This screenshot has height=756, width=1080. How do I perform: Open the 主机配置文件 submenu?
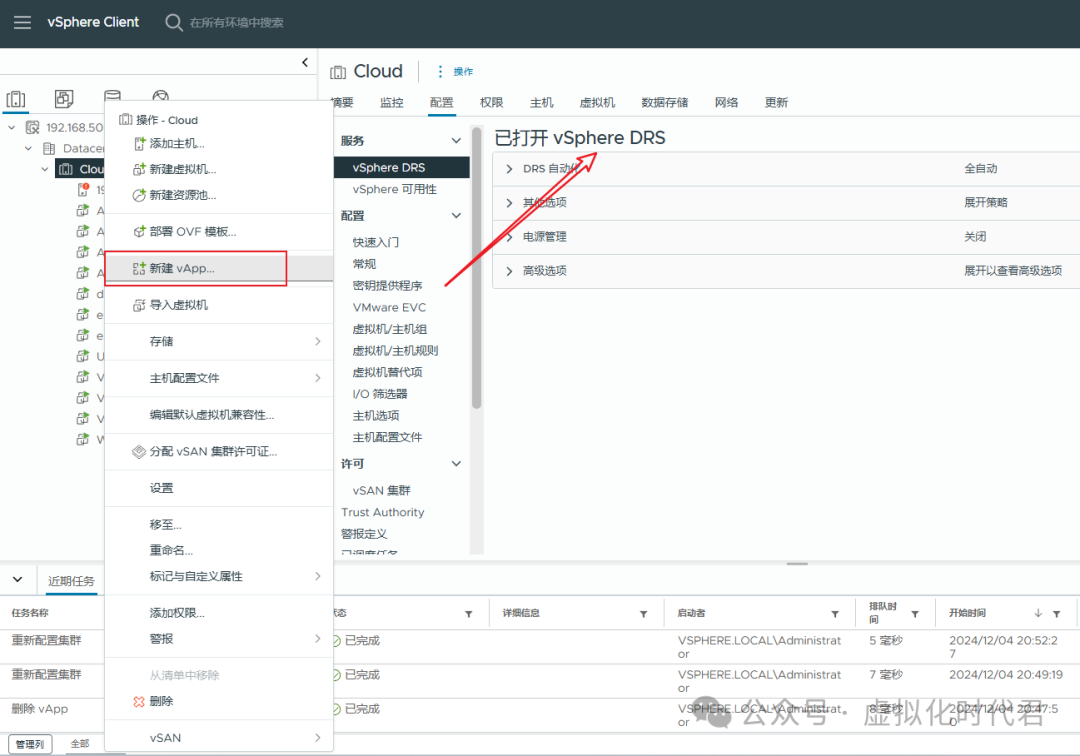[218, 378]
